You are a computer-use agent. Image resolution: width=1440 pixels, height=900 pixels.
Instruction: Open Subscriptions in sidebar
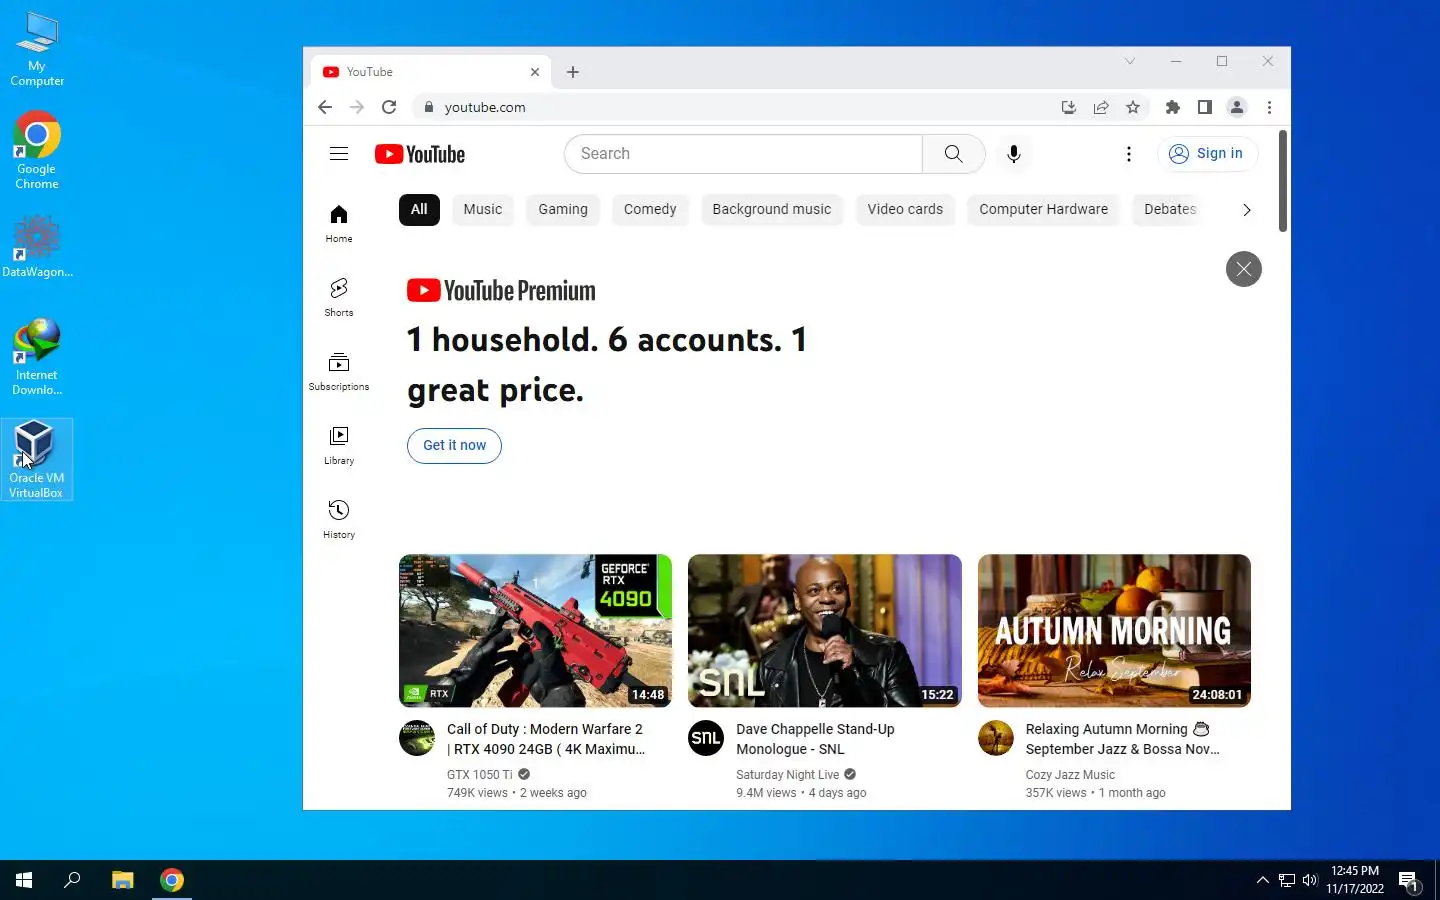(339, 371)
